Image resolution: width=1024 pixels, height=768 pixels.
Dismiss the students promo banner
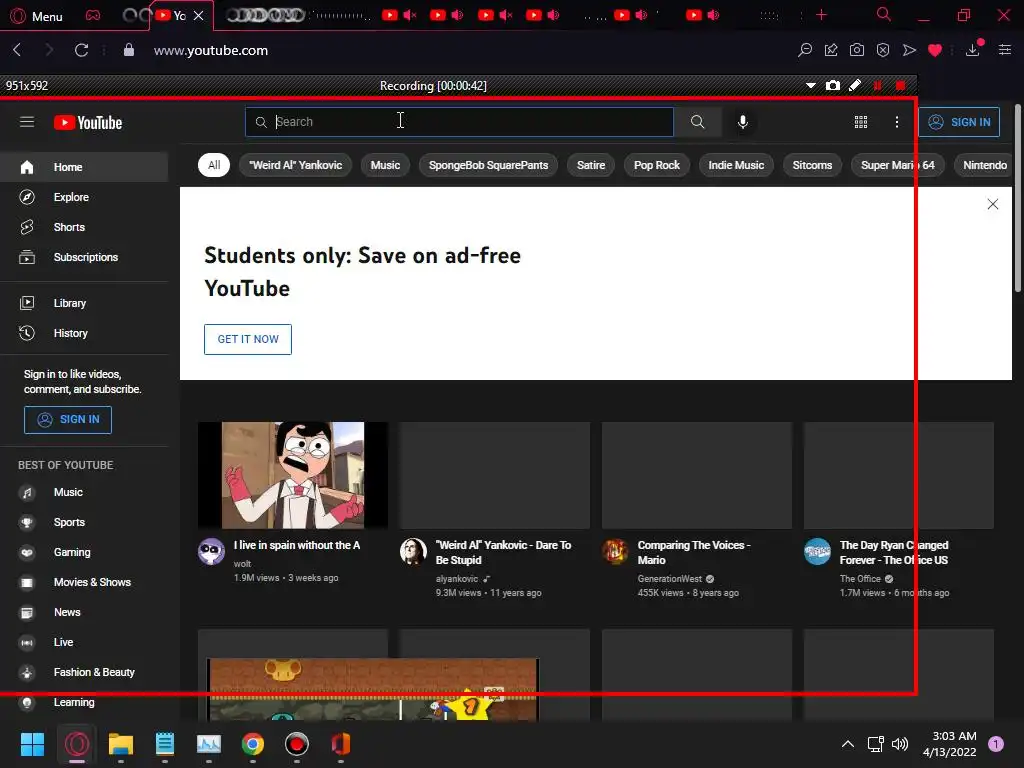[x=993, y=204]
